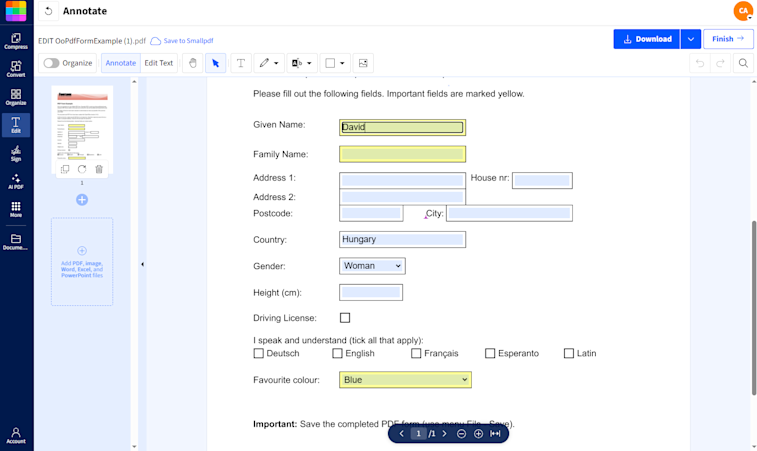Open the search magnifier icon

743,63
